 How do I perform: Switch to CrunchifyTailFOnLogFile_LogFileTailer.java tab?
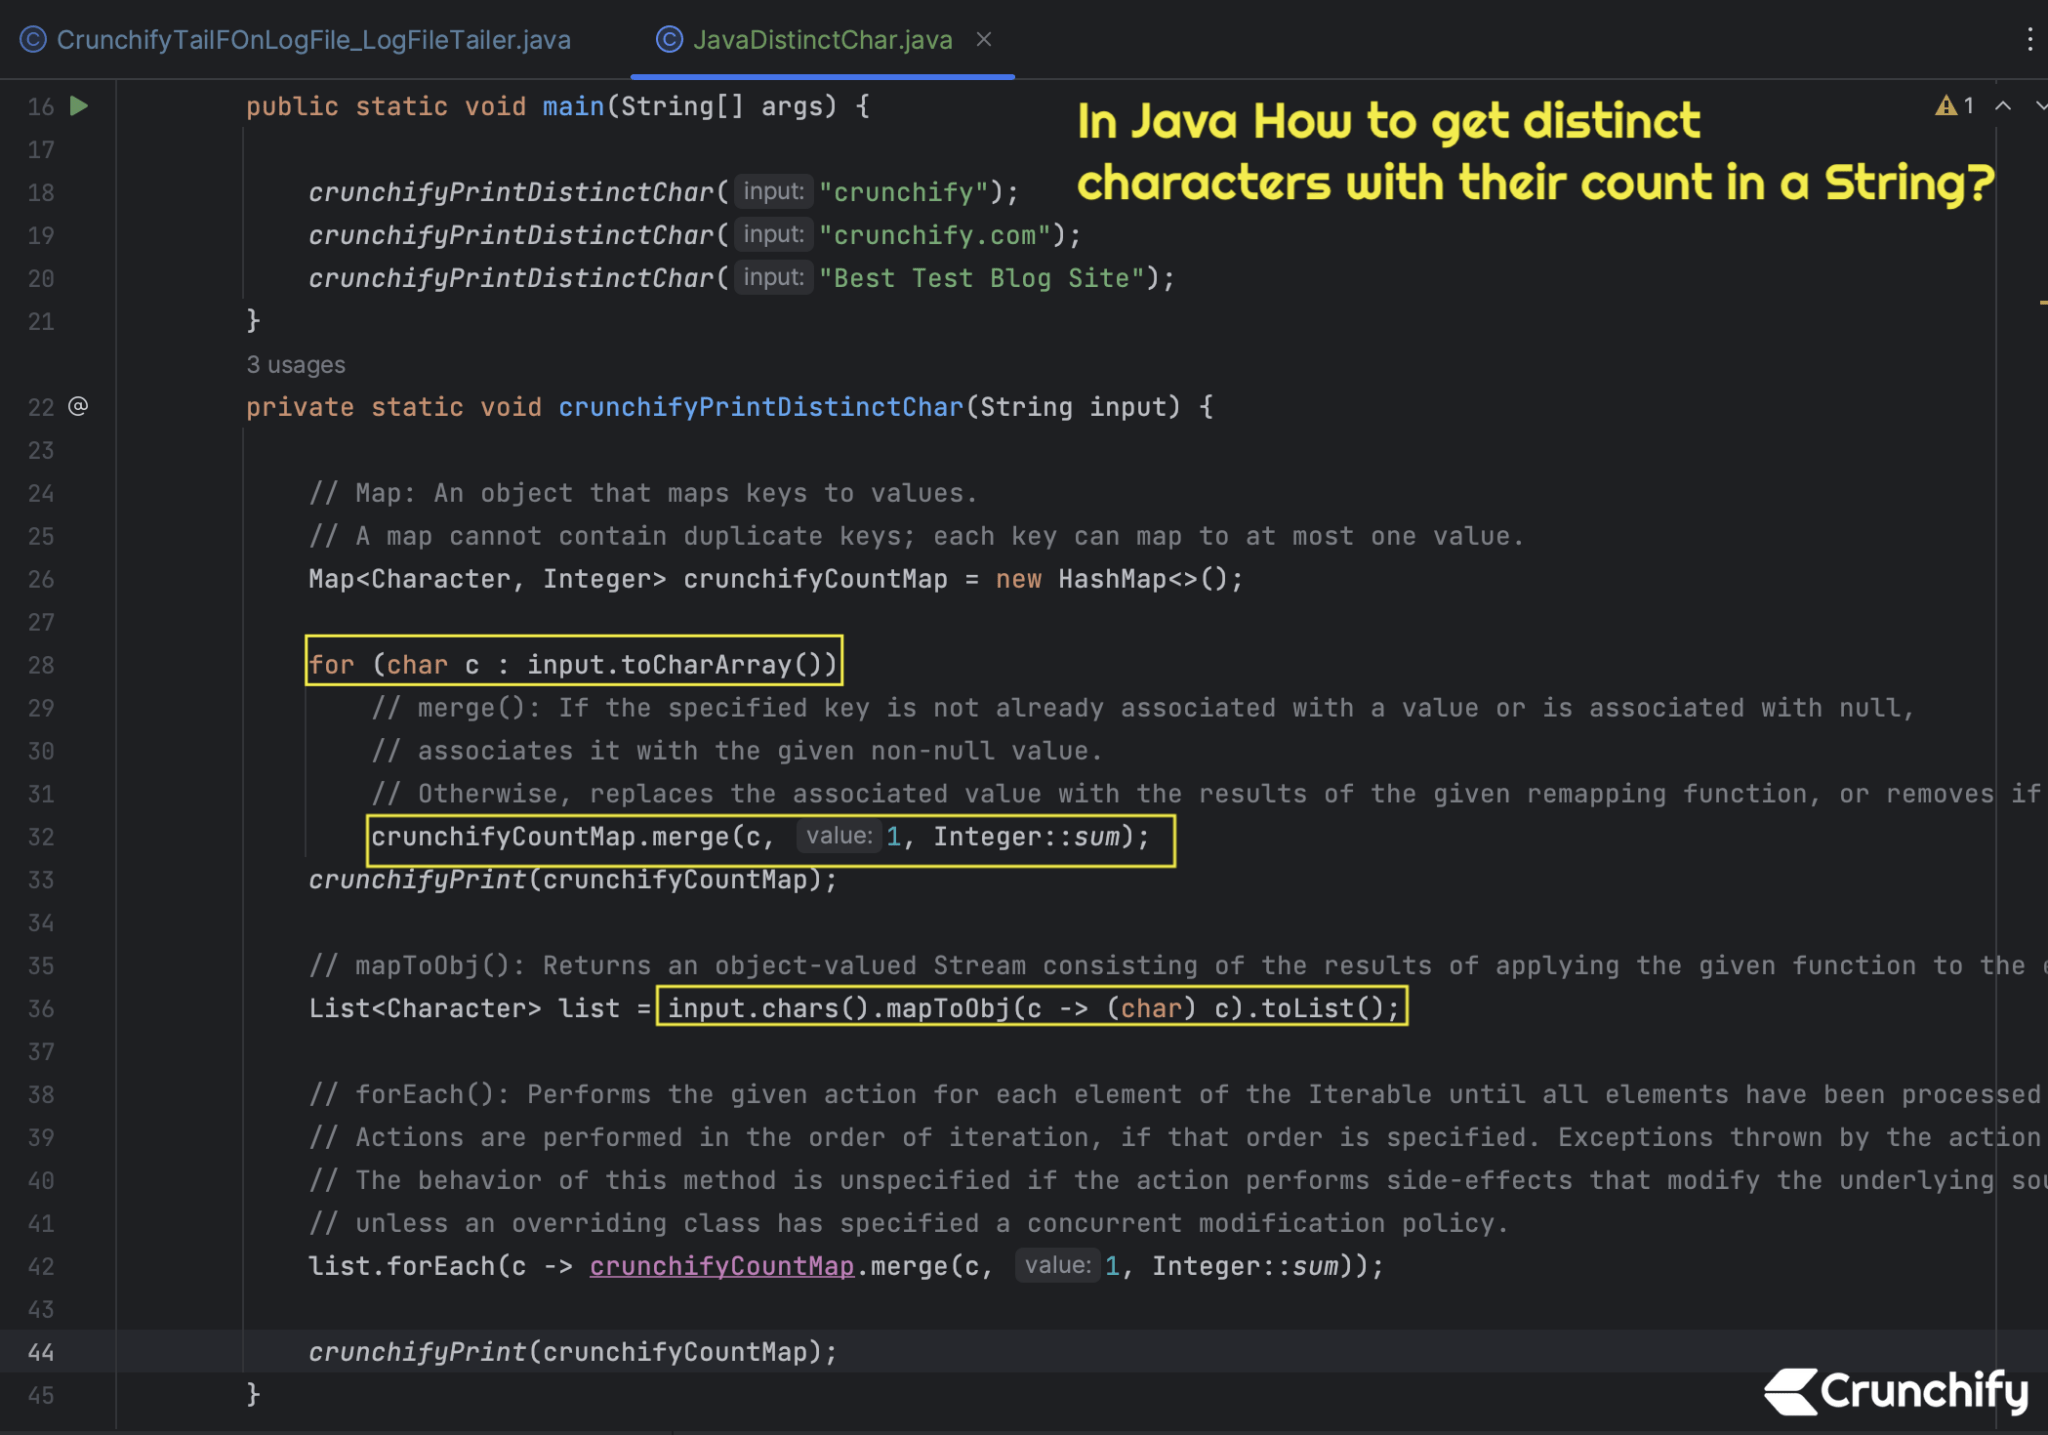pos(314,39)
